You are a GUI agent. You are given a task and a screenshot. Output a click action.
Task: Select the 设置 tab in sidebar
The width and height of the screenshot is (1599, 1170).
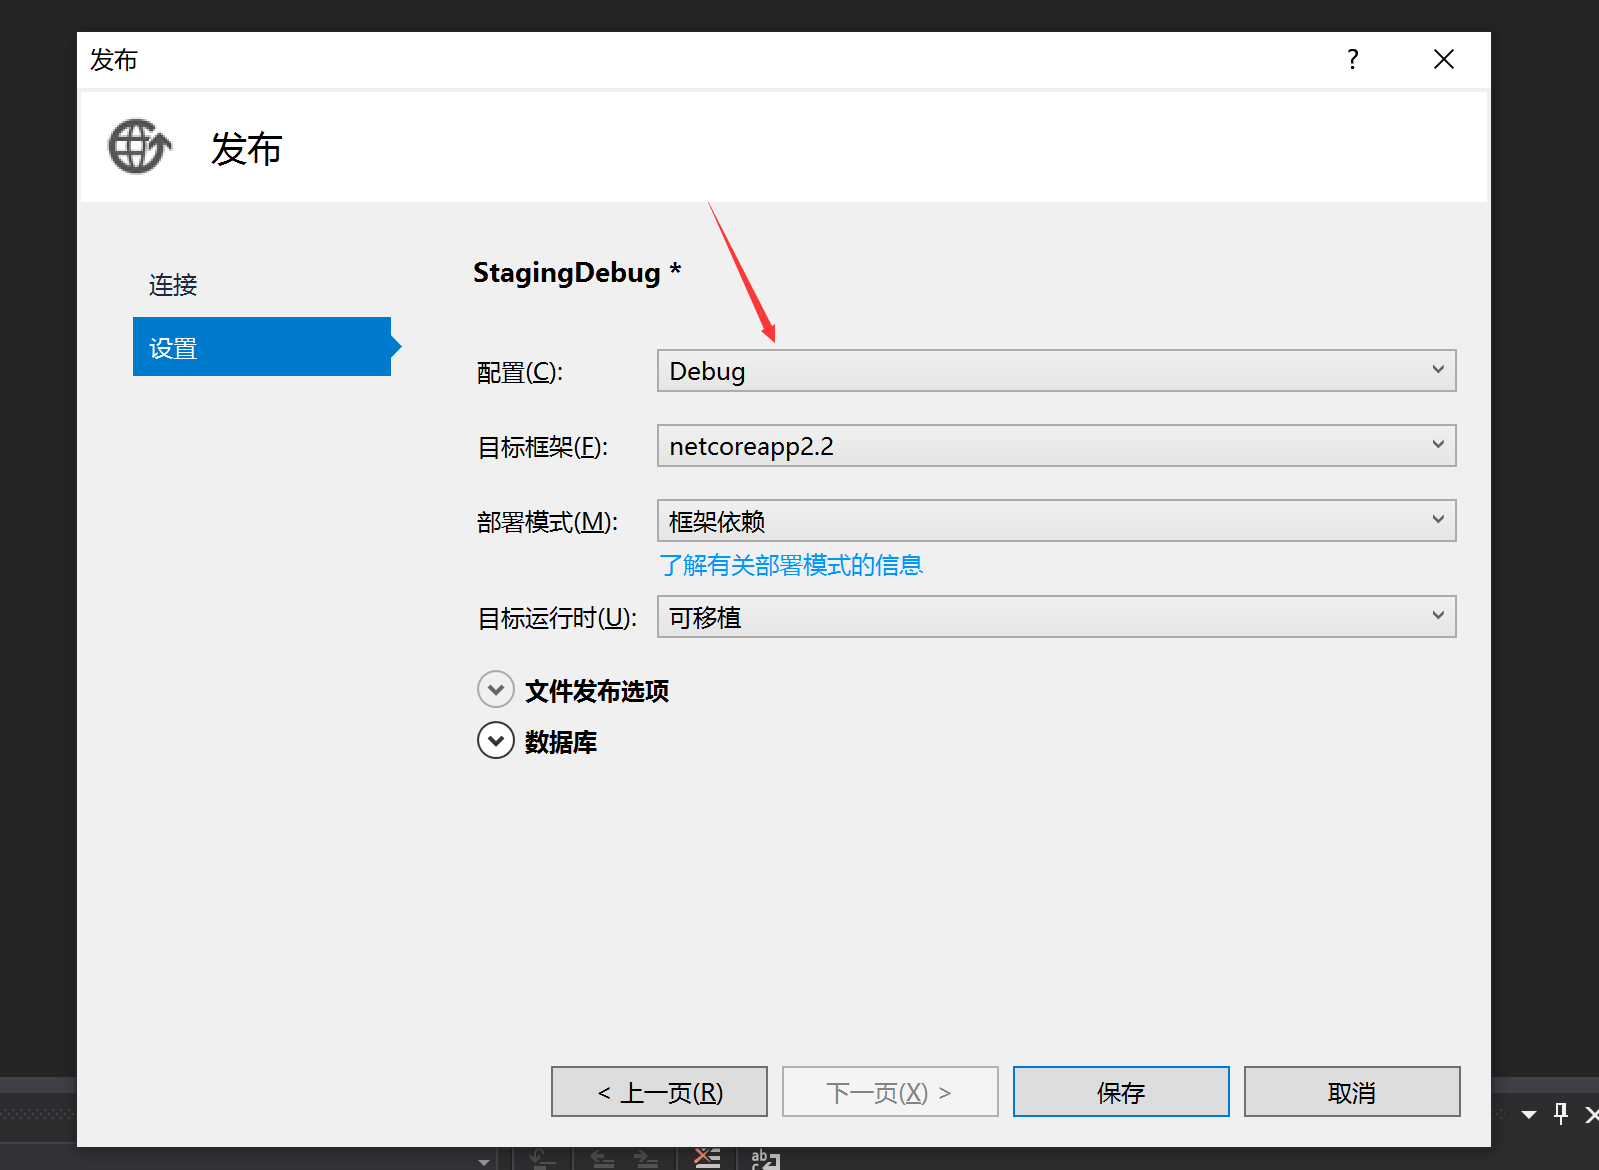pyautogui.click(x=261, y=347)
